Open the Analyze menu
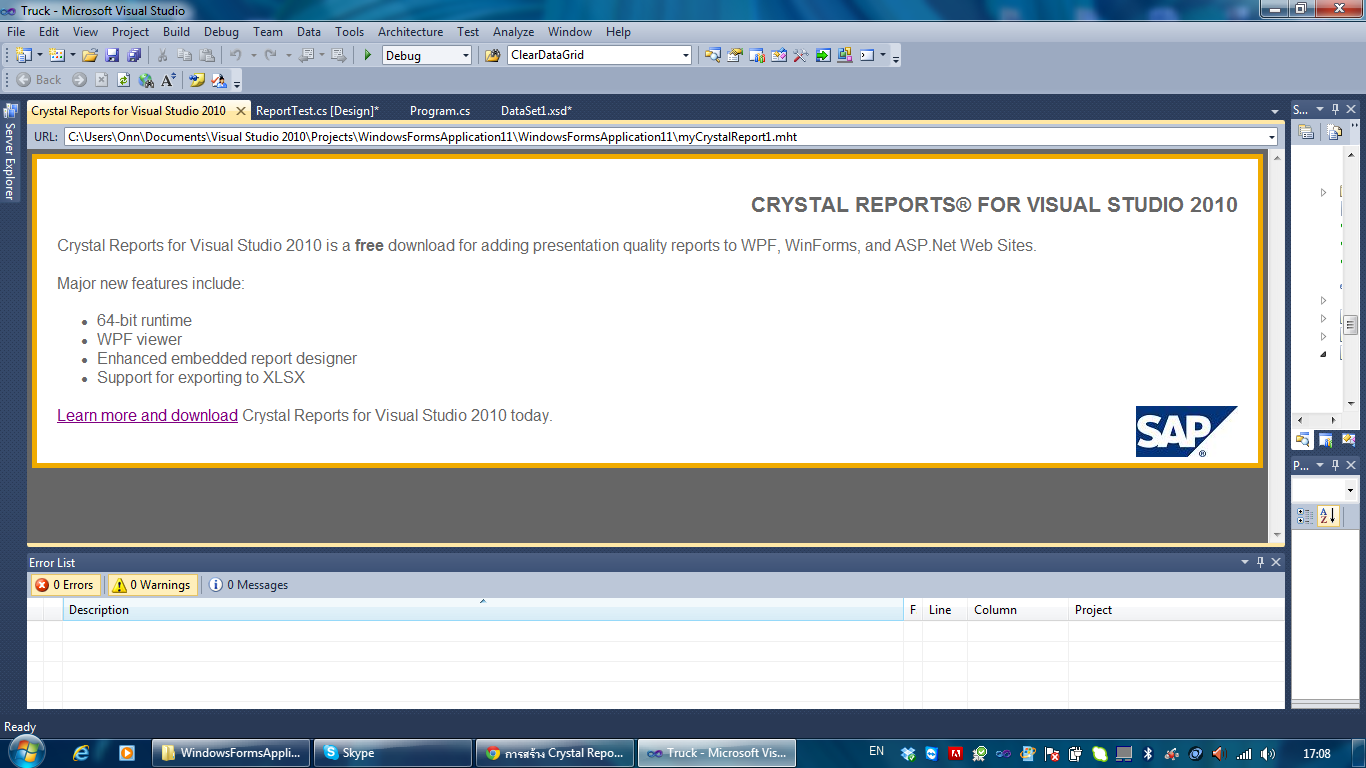Image resolution: width=1366 pixels, height=768 pixels. coord(514,32)
